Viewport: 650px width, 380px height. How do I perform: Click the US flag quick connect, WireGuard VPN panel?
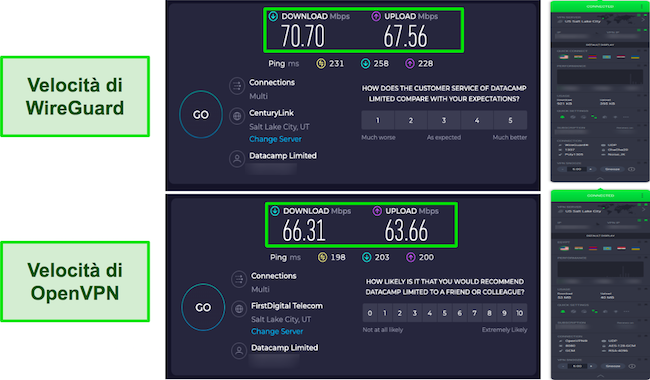click(564, 57)
